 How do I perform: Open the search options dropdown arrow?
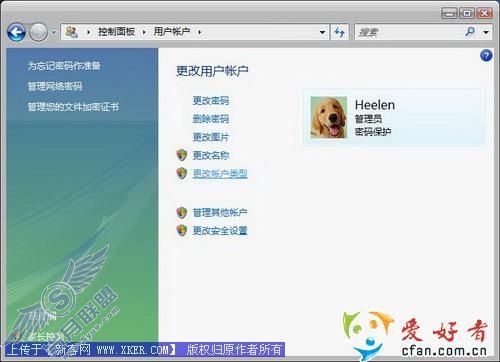pyautogui.click(x=486, y=32)
